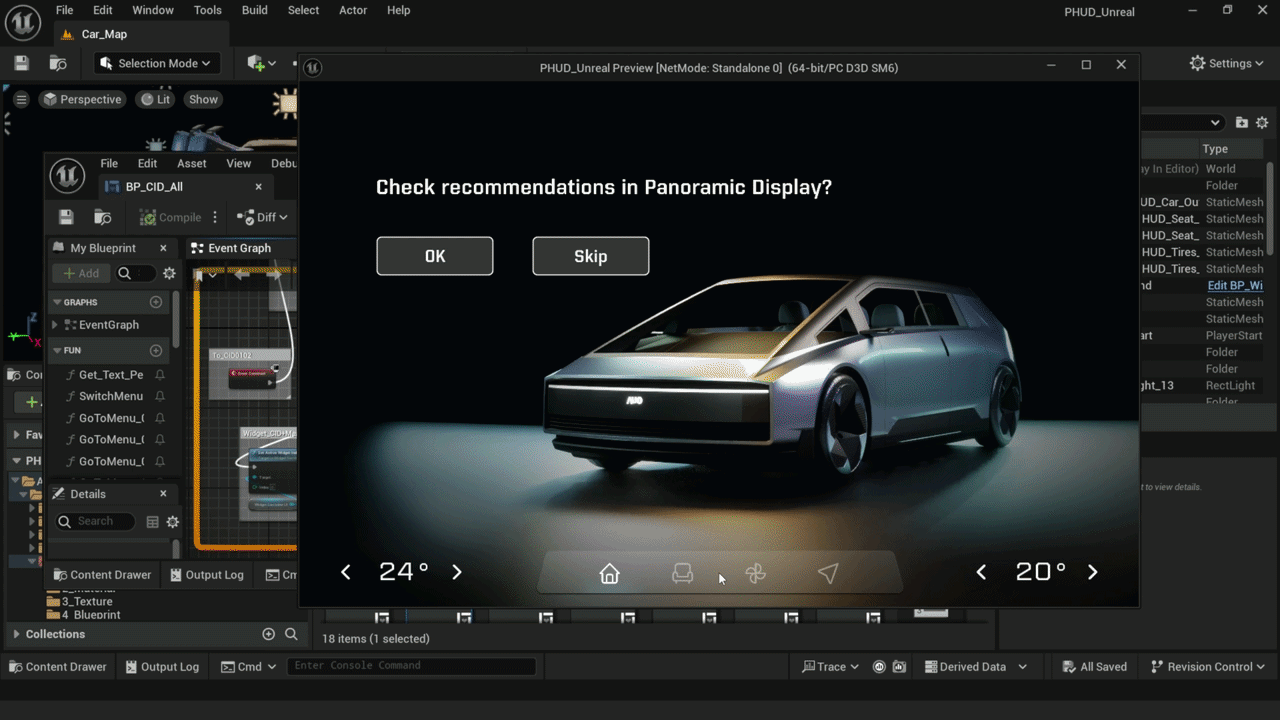Select the seat icon in bottom dock
Image resolution: width=1280 pixels, height=720 pixels.
click(x=682, y=573)
